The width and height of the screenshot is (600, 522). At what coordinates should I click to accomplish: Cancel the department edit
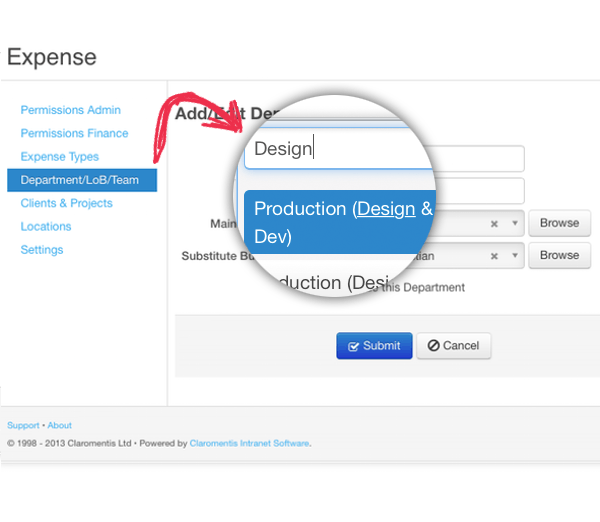(453, 346)
